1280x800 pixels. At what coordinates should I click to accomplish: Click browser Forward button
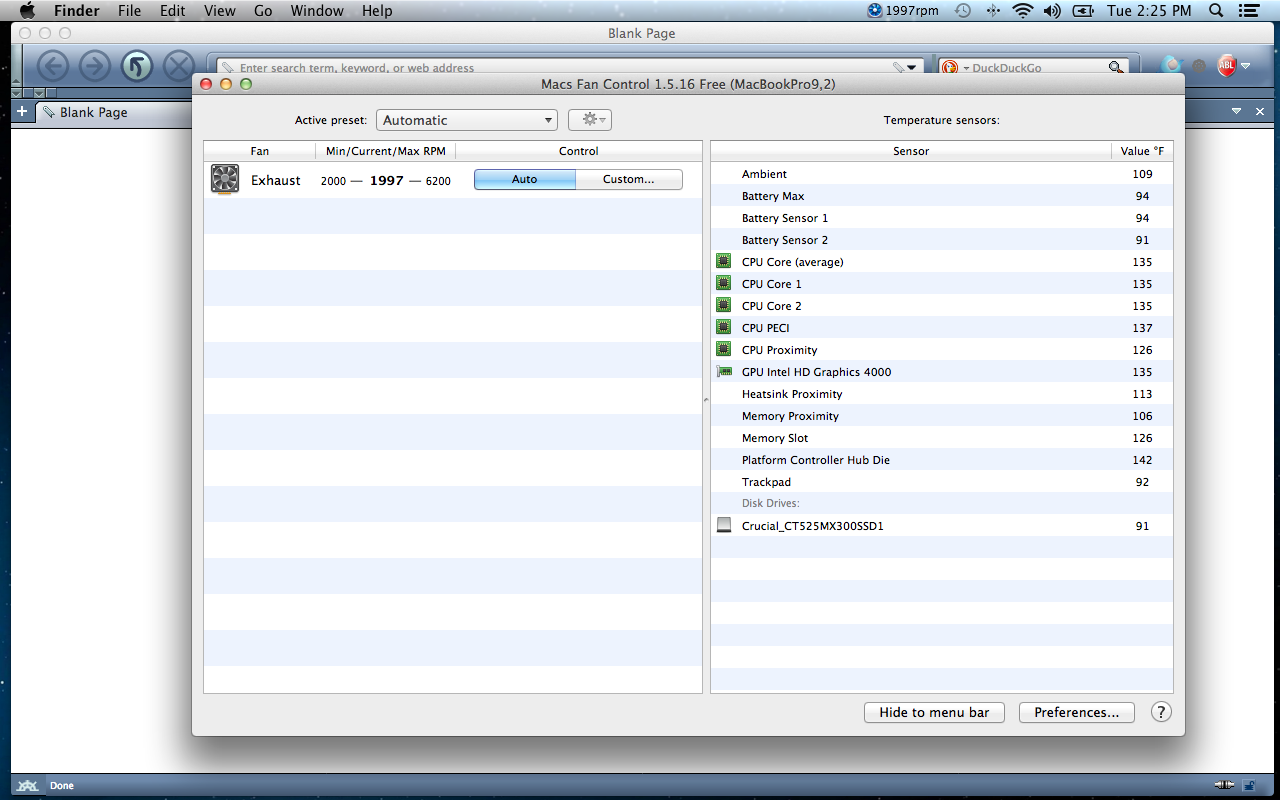pyautogui.click(x=95, y=67)
